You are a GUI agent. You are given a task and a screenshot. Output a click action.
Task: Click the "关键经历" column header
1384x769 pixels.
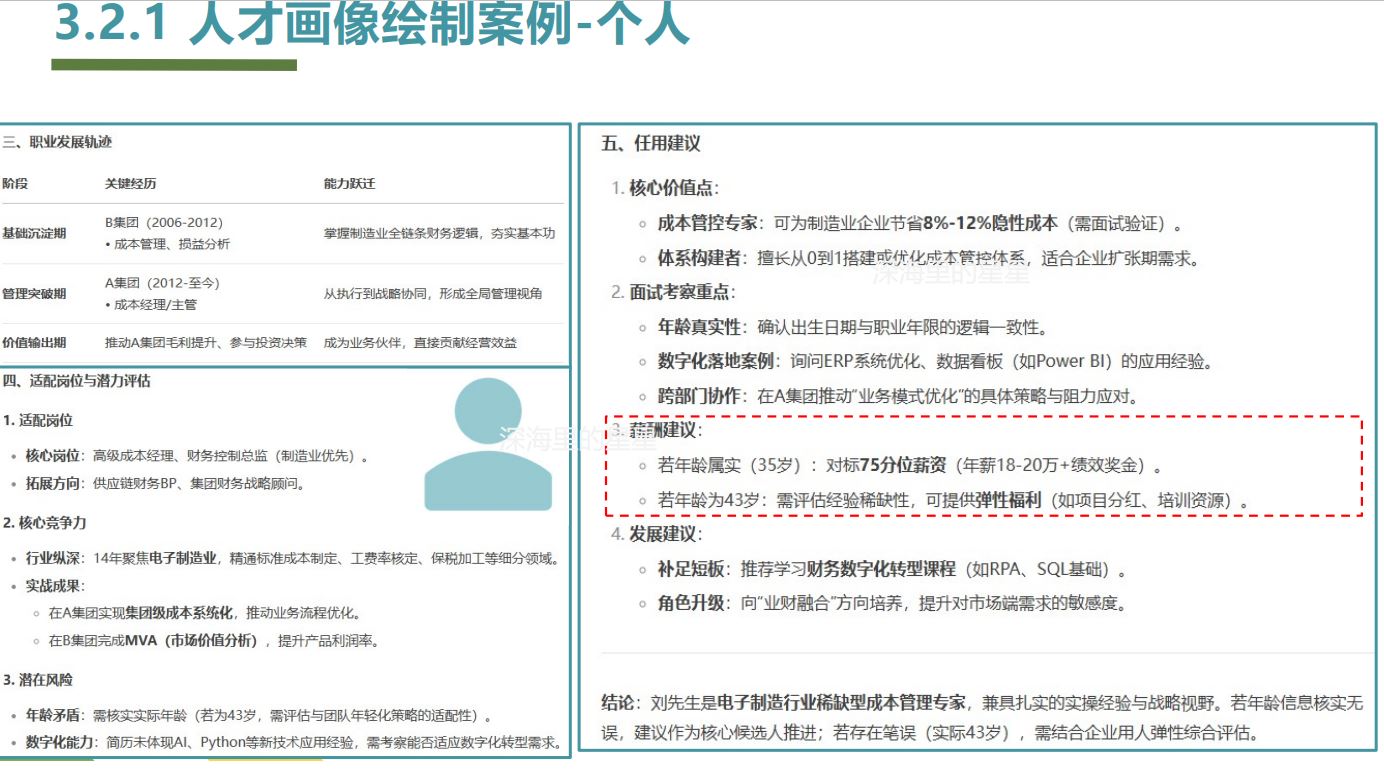130,184
